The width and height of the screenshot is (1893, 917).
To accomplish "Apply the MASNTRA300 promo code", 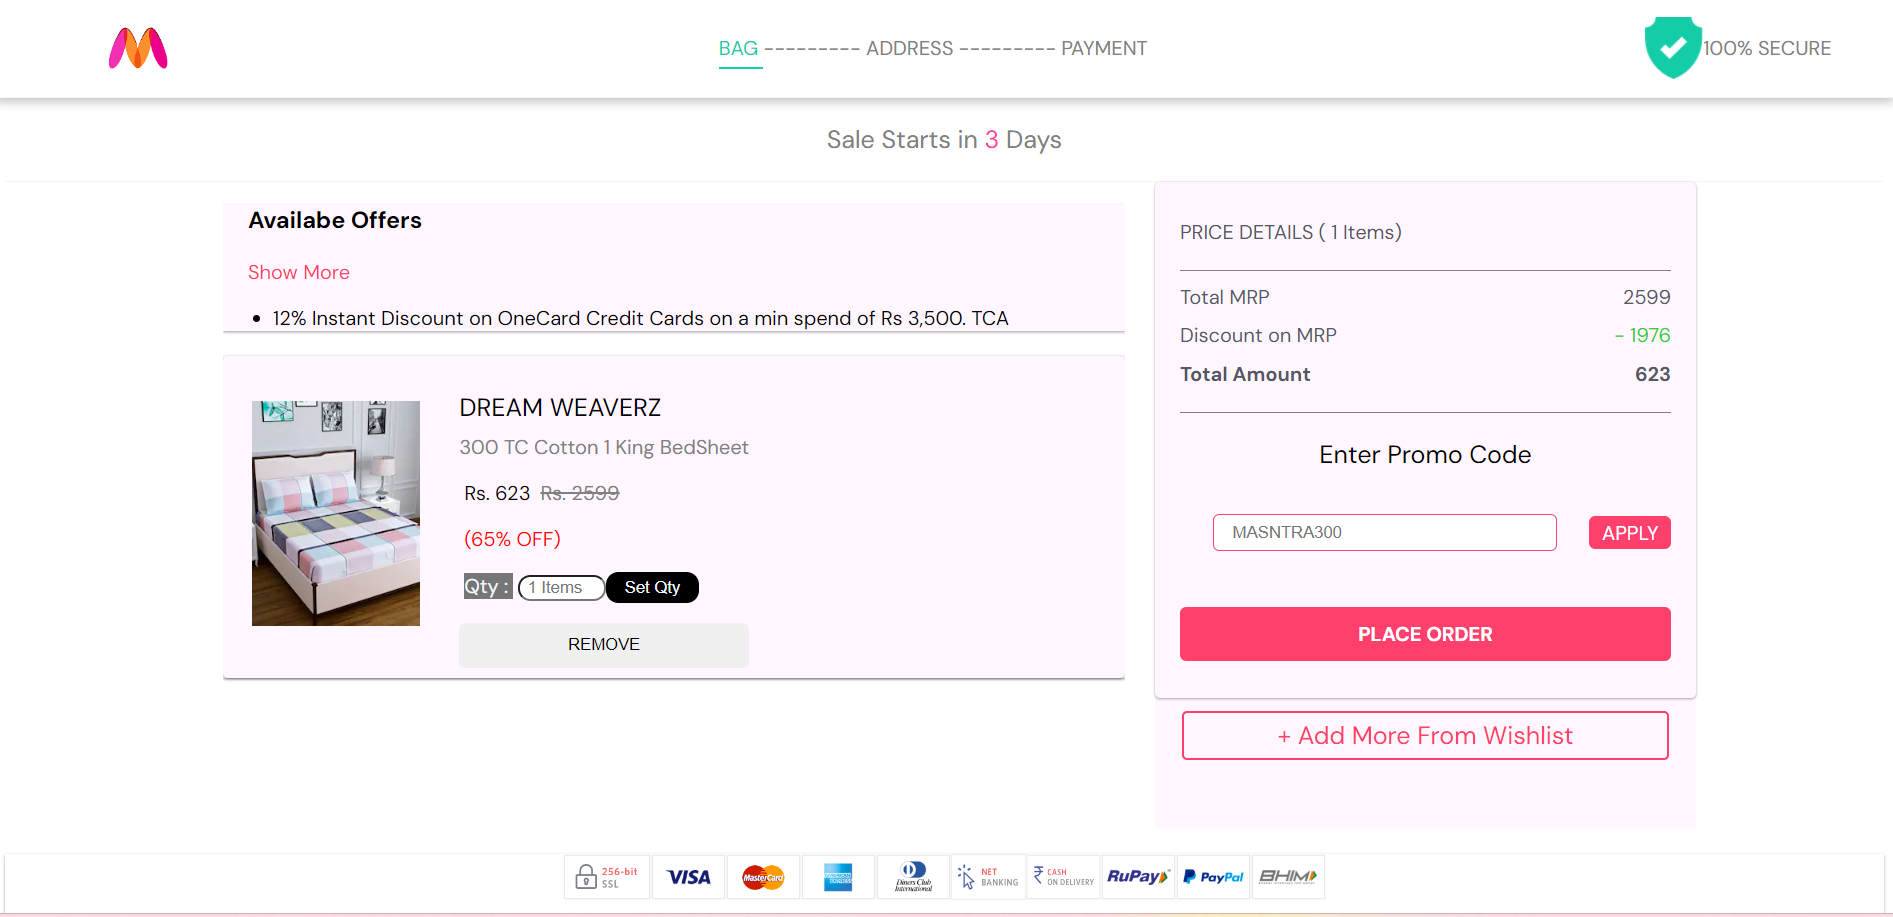I will tap(1629, 532).
